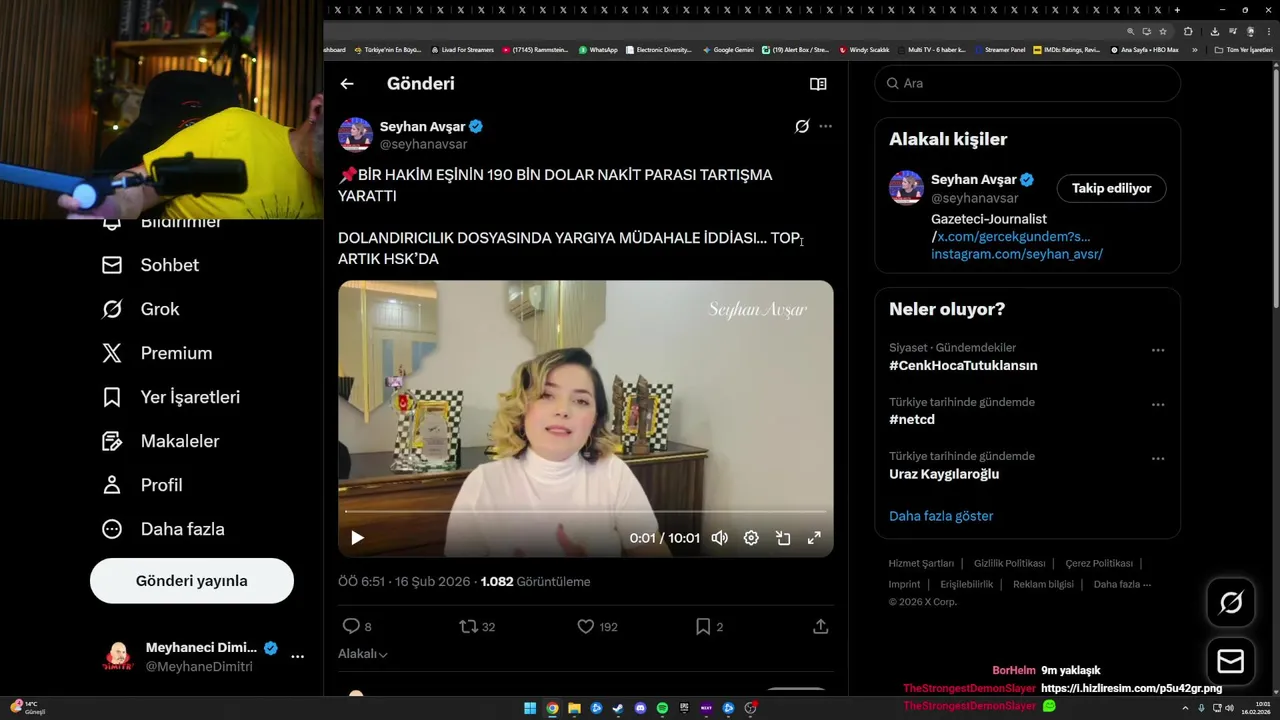The image size is (1280, 720).
Task: Open the Uraz Kaygılaroğlu trend
Action: tap(944, 474)
